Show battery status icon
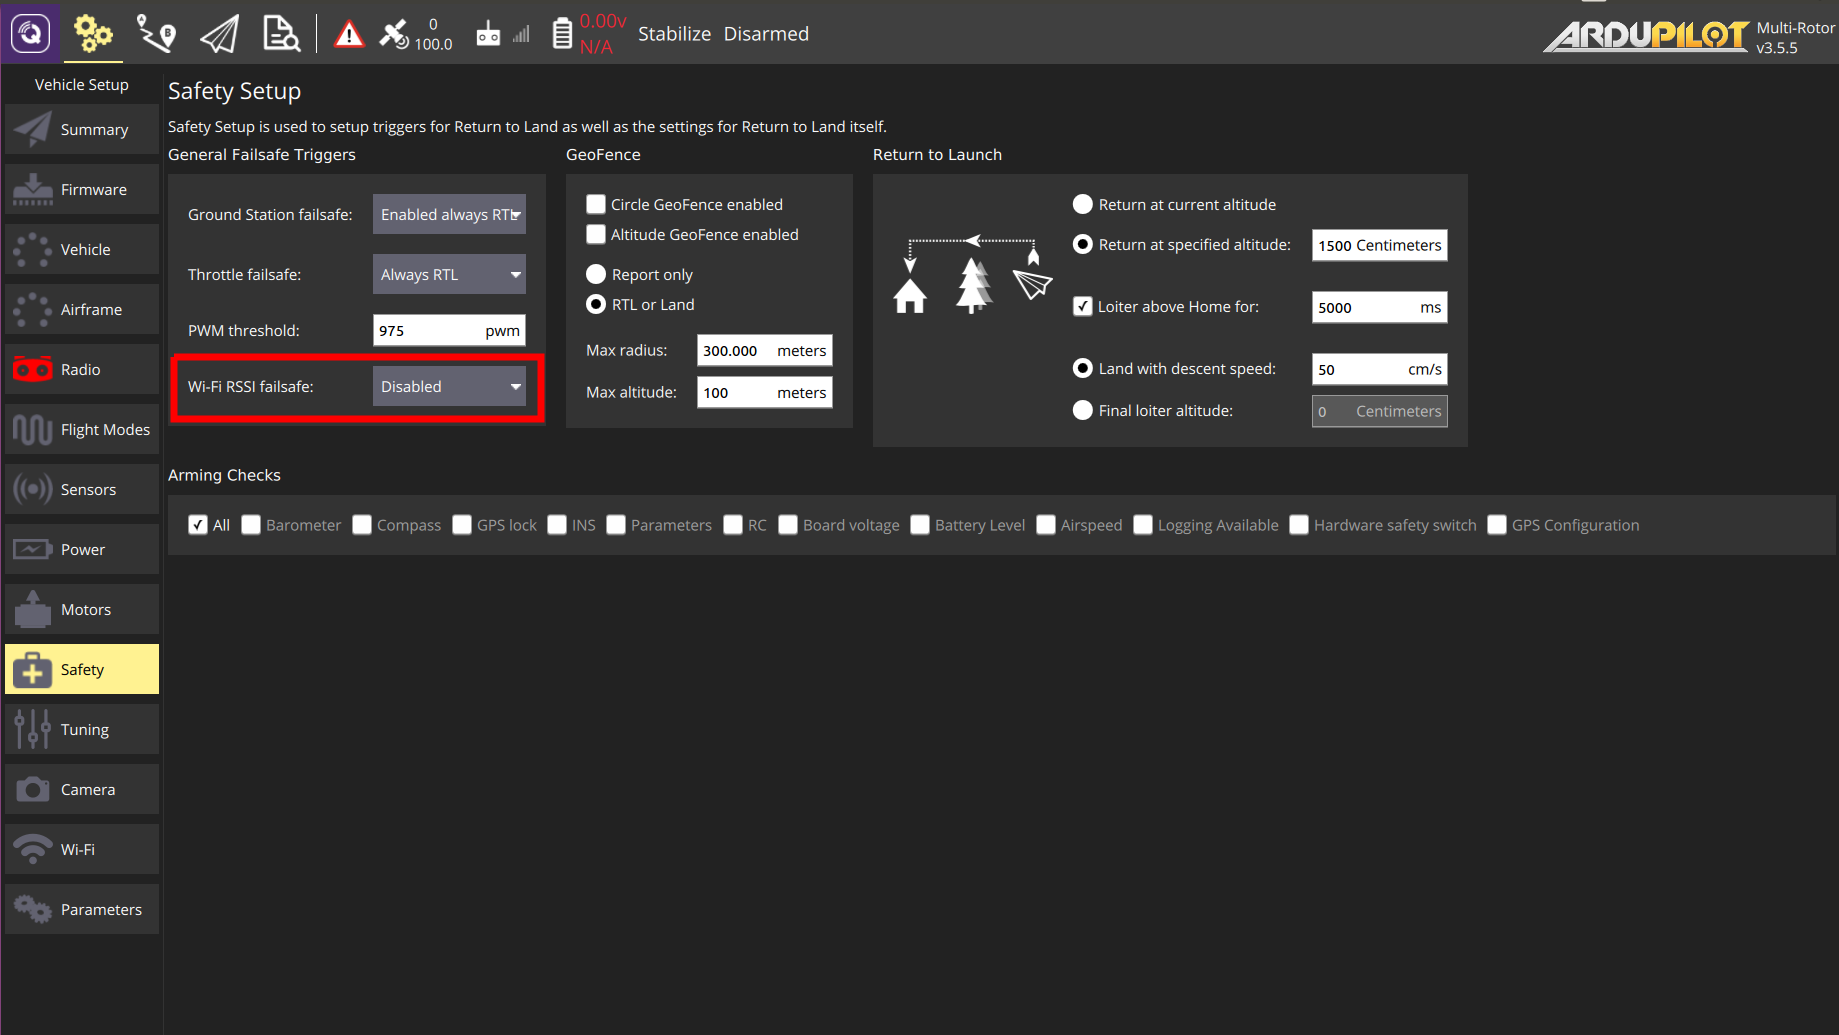Screen dimensions: 1839x1035 562,33
